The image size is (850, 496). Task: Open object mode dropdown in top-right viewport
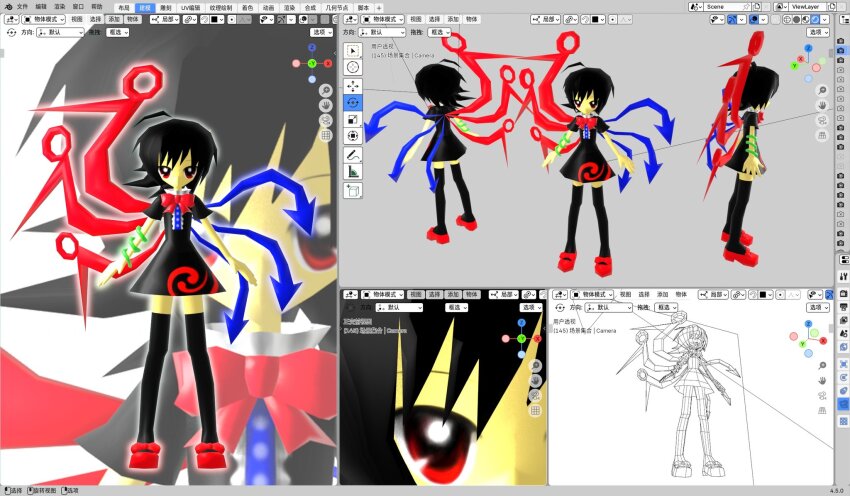(x=383, y=20)
